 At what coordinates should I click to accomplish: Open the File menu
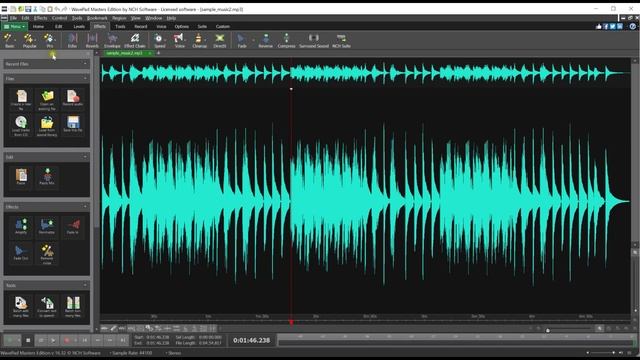pyautogui.click(x=13, y=18)
